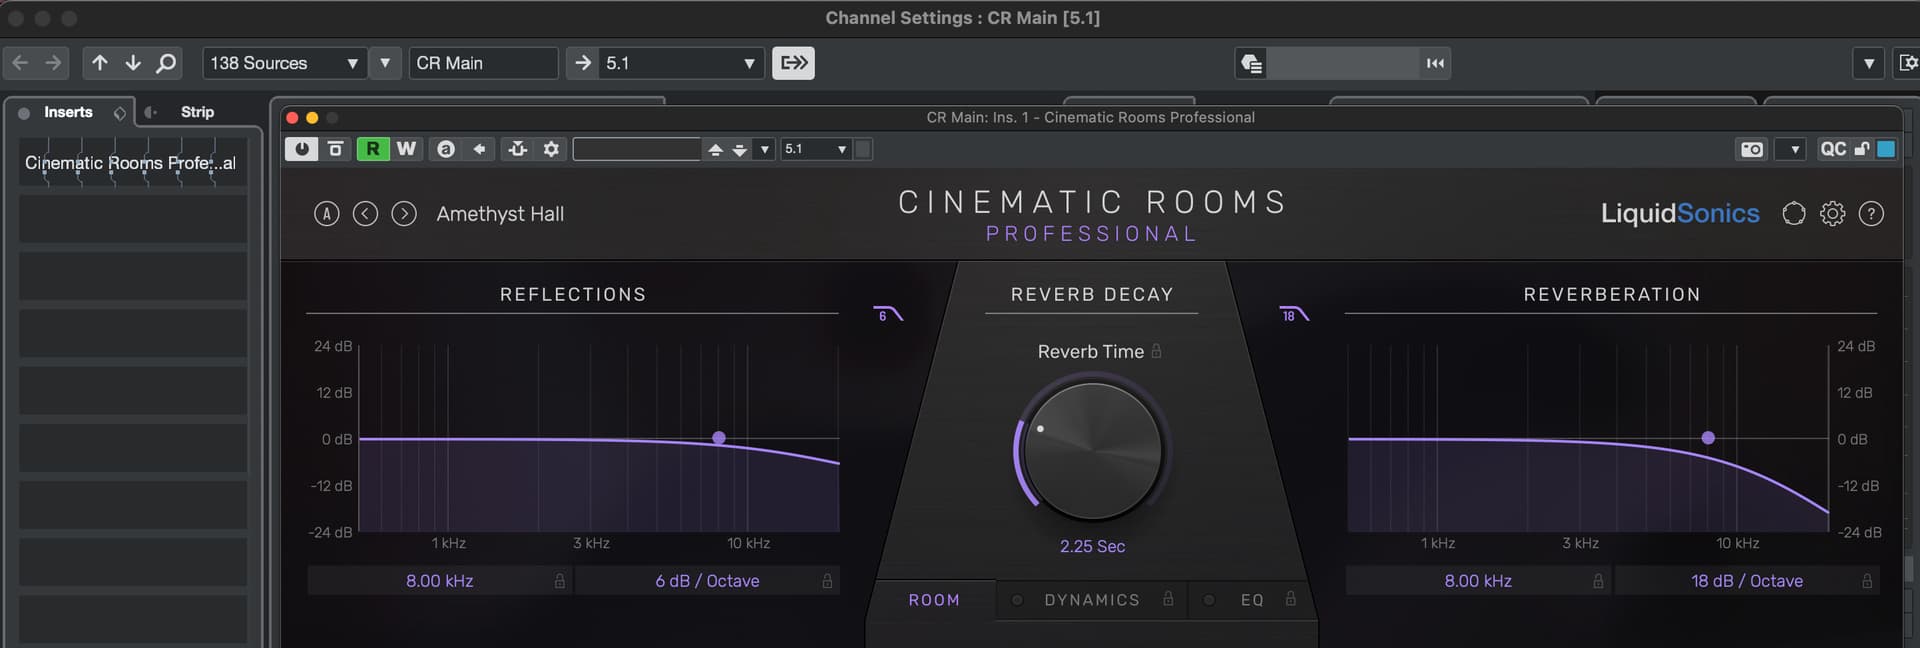
Task: Open the top-right functions dropdown arrow
Action: [1868, 63]
